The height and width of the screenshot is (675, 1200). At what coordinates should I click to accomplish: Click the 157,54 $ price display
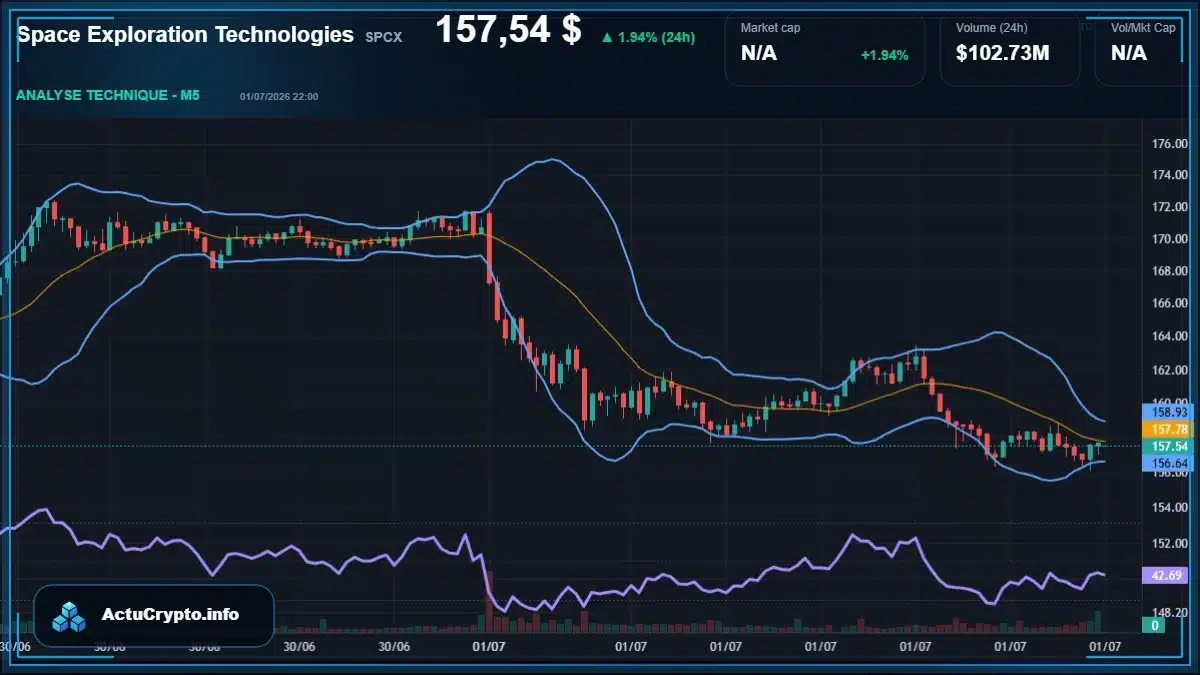[508, 30]
